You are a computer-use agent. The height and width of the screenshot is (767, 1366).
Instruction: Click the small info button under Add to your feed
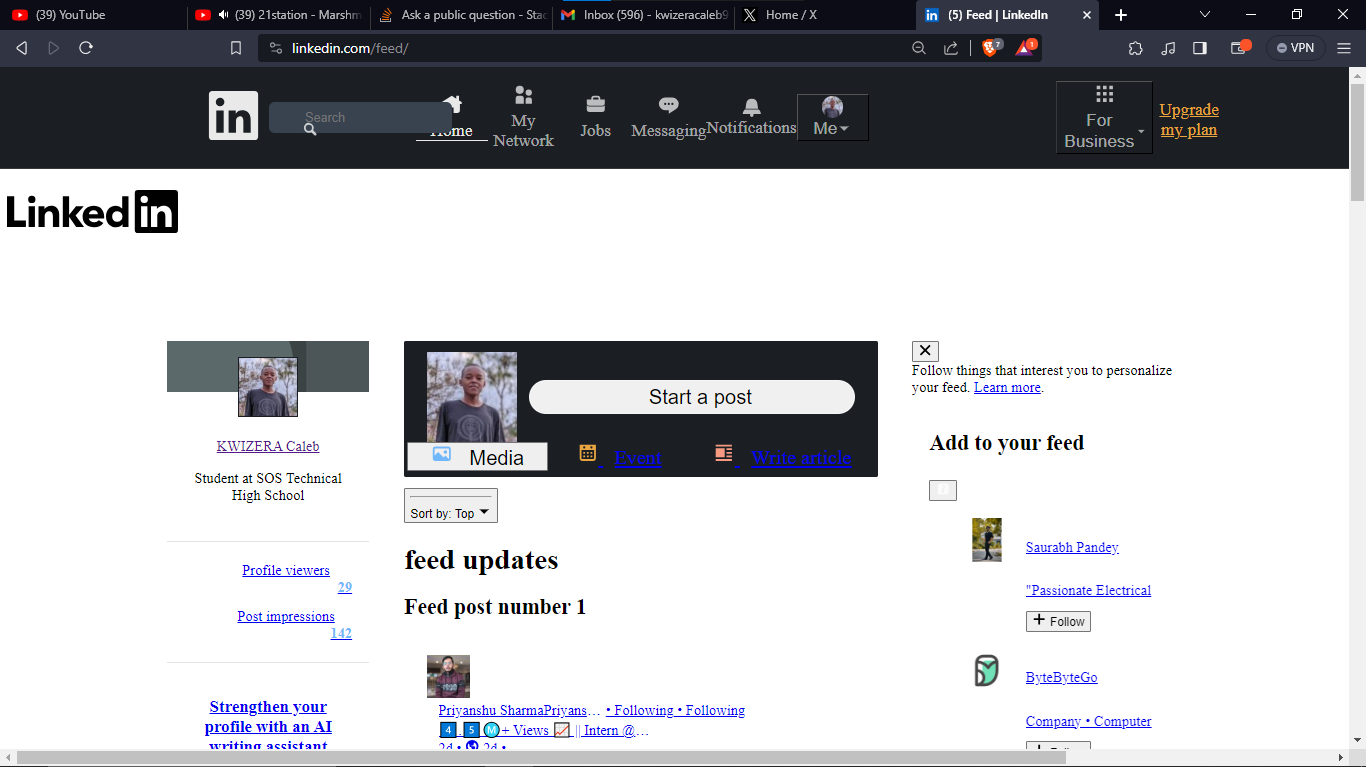[943, 490]
